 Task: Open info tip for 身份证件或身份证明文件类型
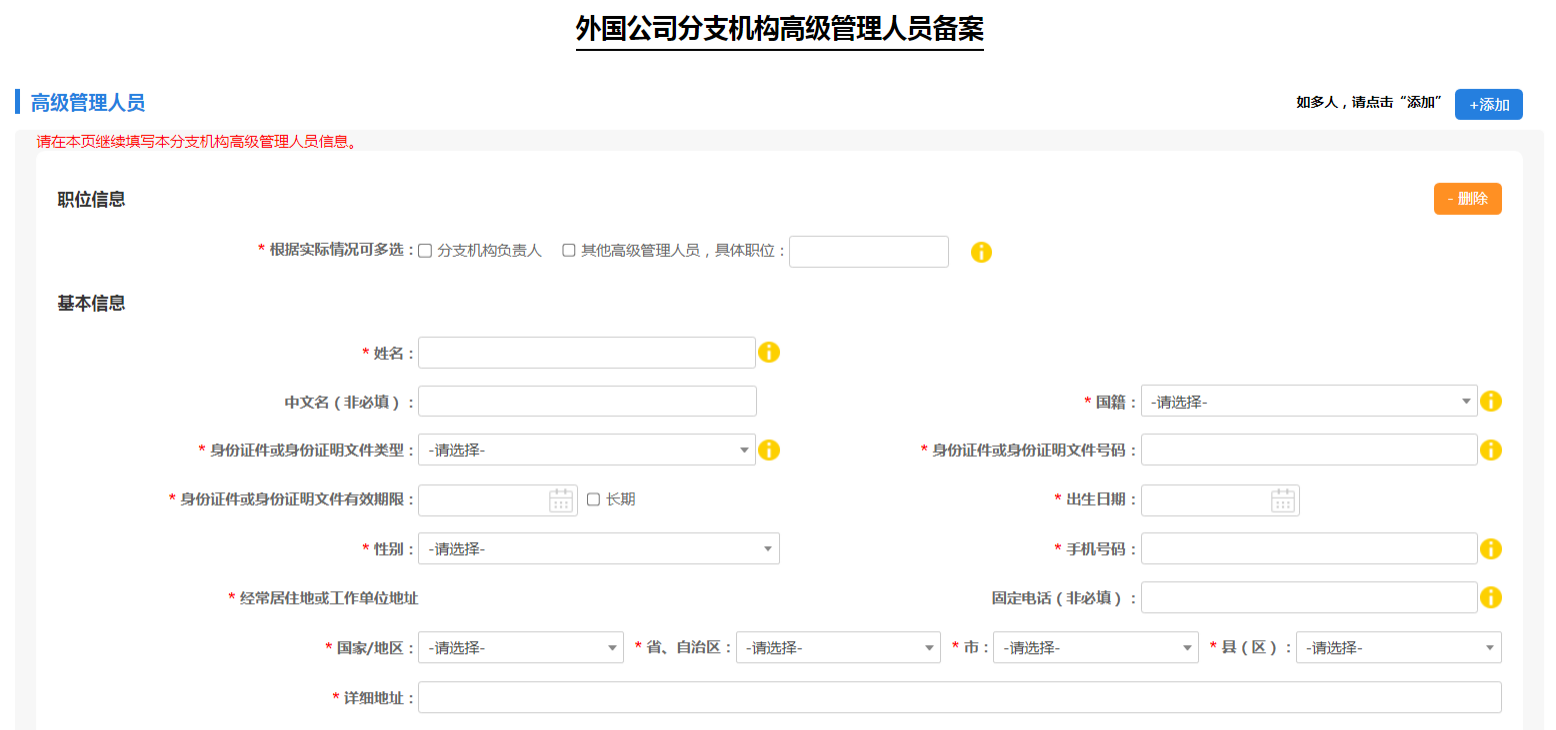[x=769, y=449]
